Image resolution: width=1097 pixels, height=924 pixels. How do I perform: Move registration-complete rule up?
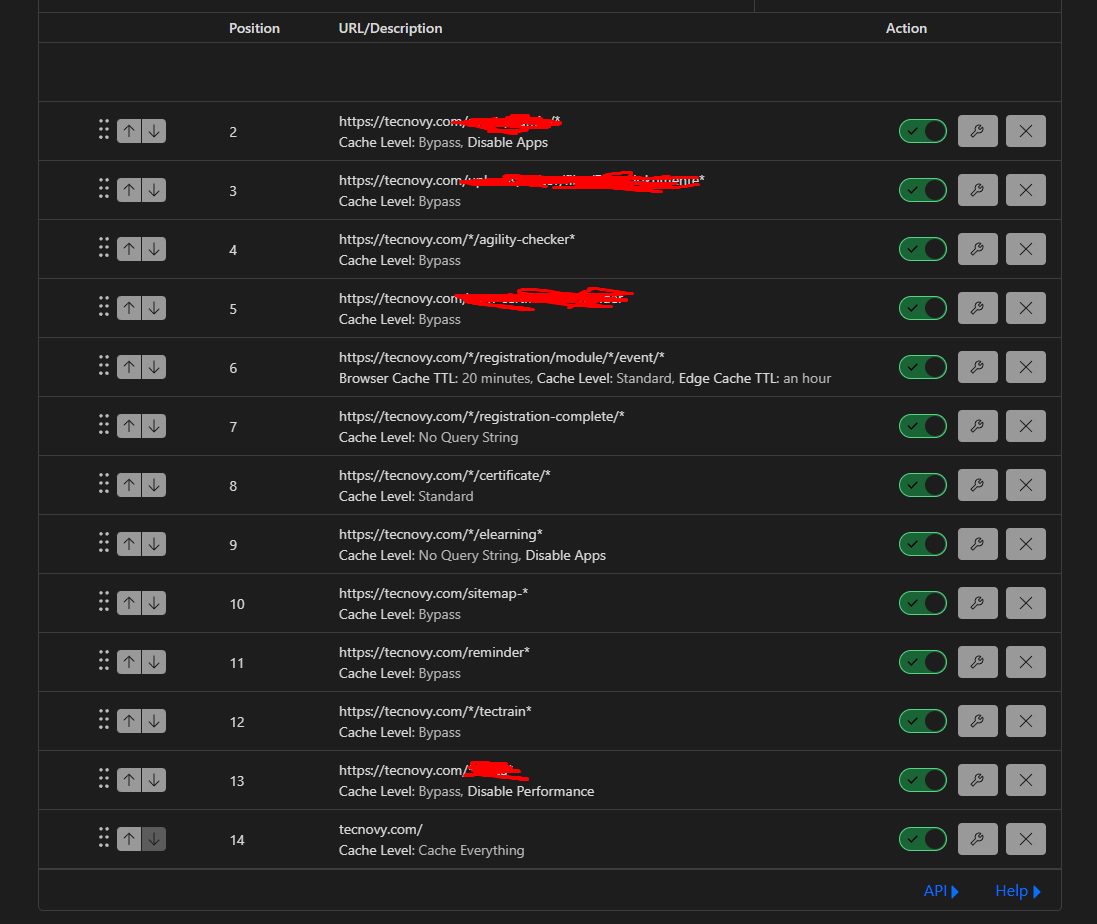click(x=129, y=426)
